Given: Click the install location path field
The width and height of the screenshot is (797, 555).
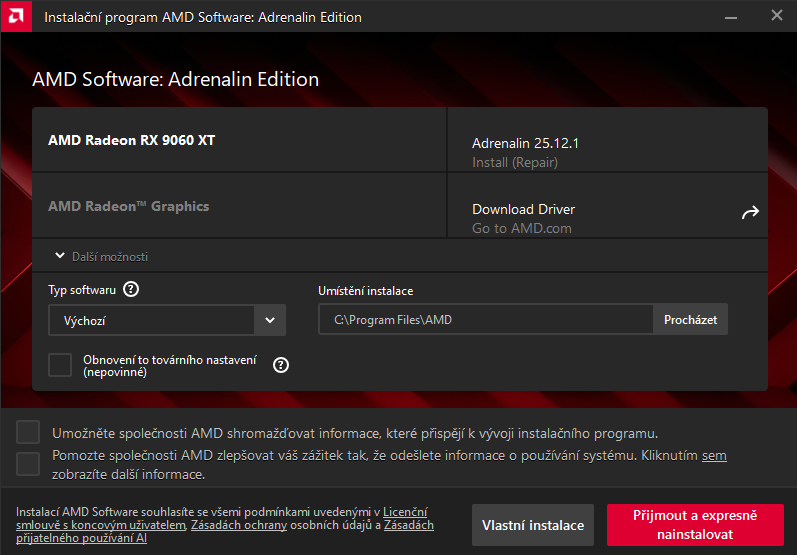Looking at the screenshot, I should [x=486, y=320].
